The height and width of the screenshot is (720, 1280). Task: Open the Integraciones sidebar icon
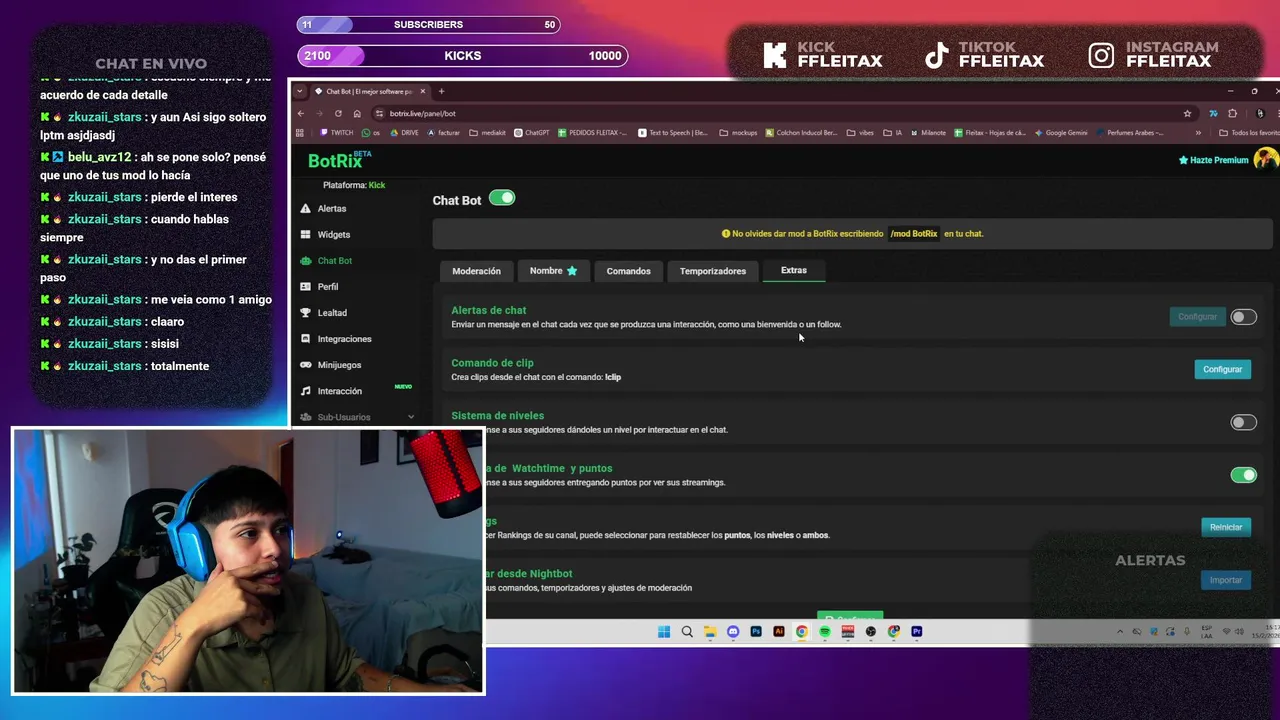tap(306, 338)
